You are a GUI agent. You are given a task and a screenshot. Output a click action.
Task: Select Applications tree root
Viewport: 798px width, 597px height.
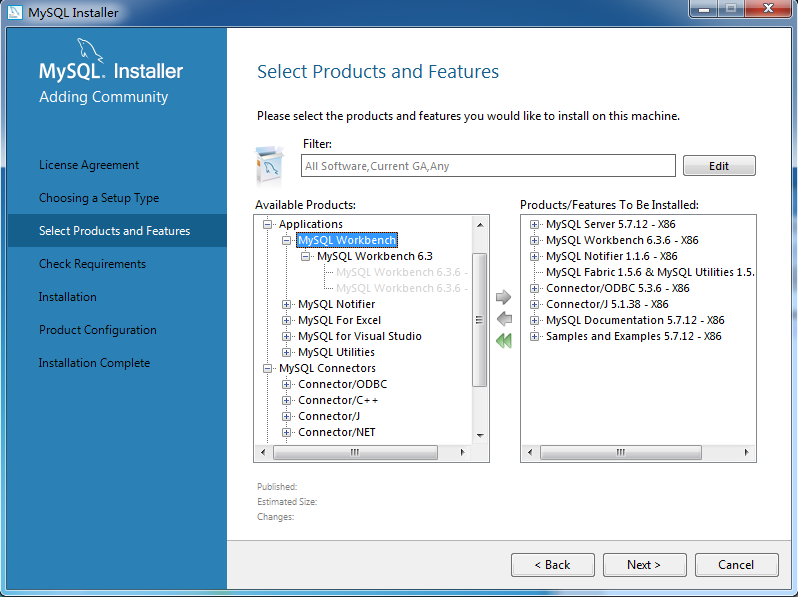click(x=310, y=224)
